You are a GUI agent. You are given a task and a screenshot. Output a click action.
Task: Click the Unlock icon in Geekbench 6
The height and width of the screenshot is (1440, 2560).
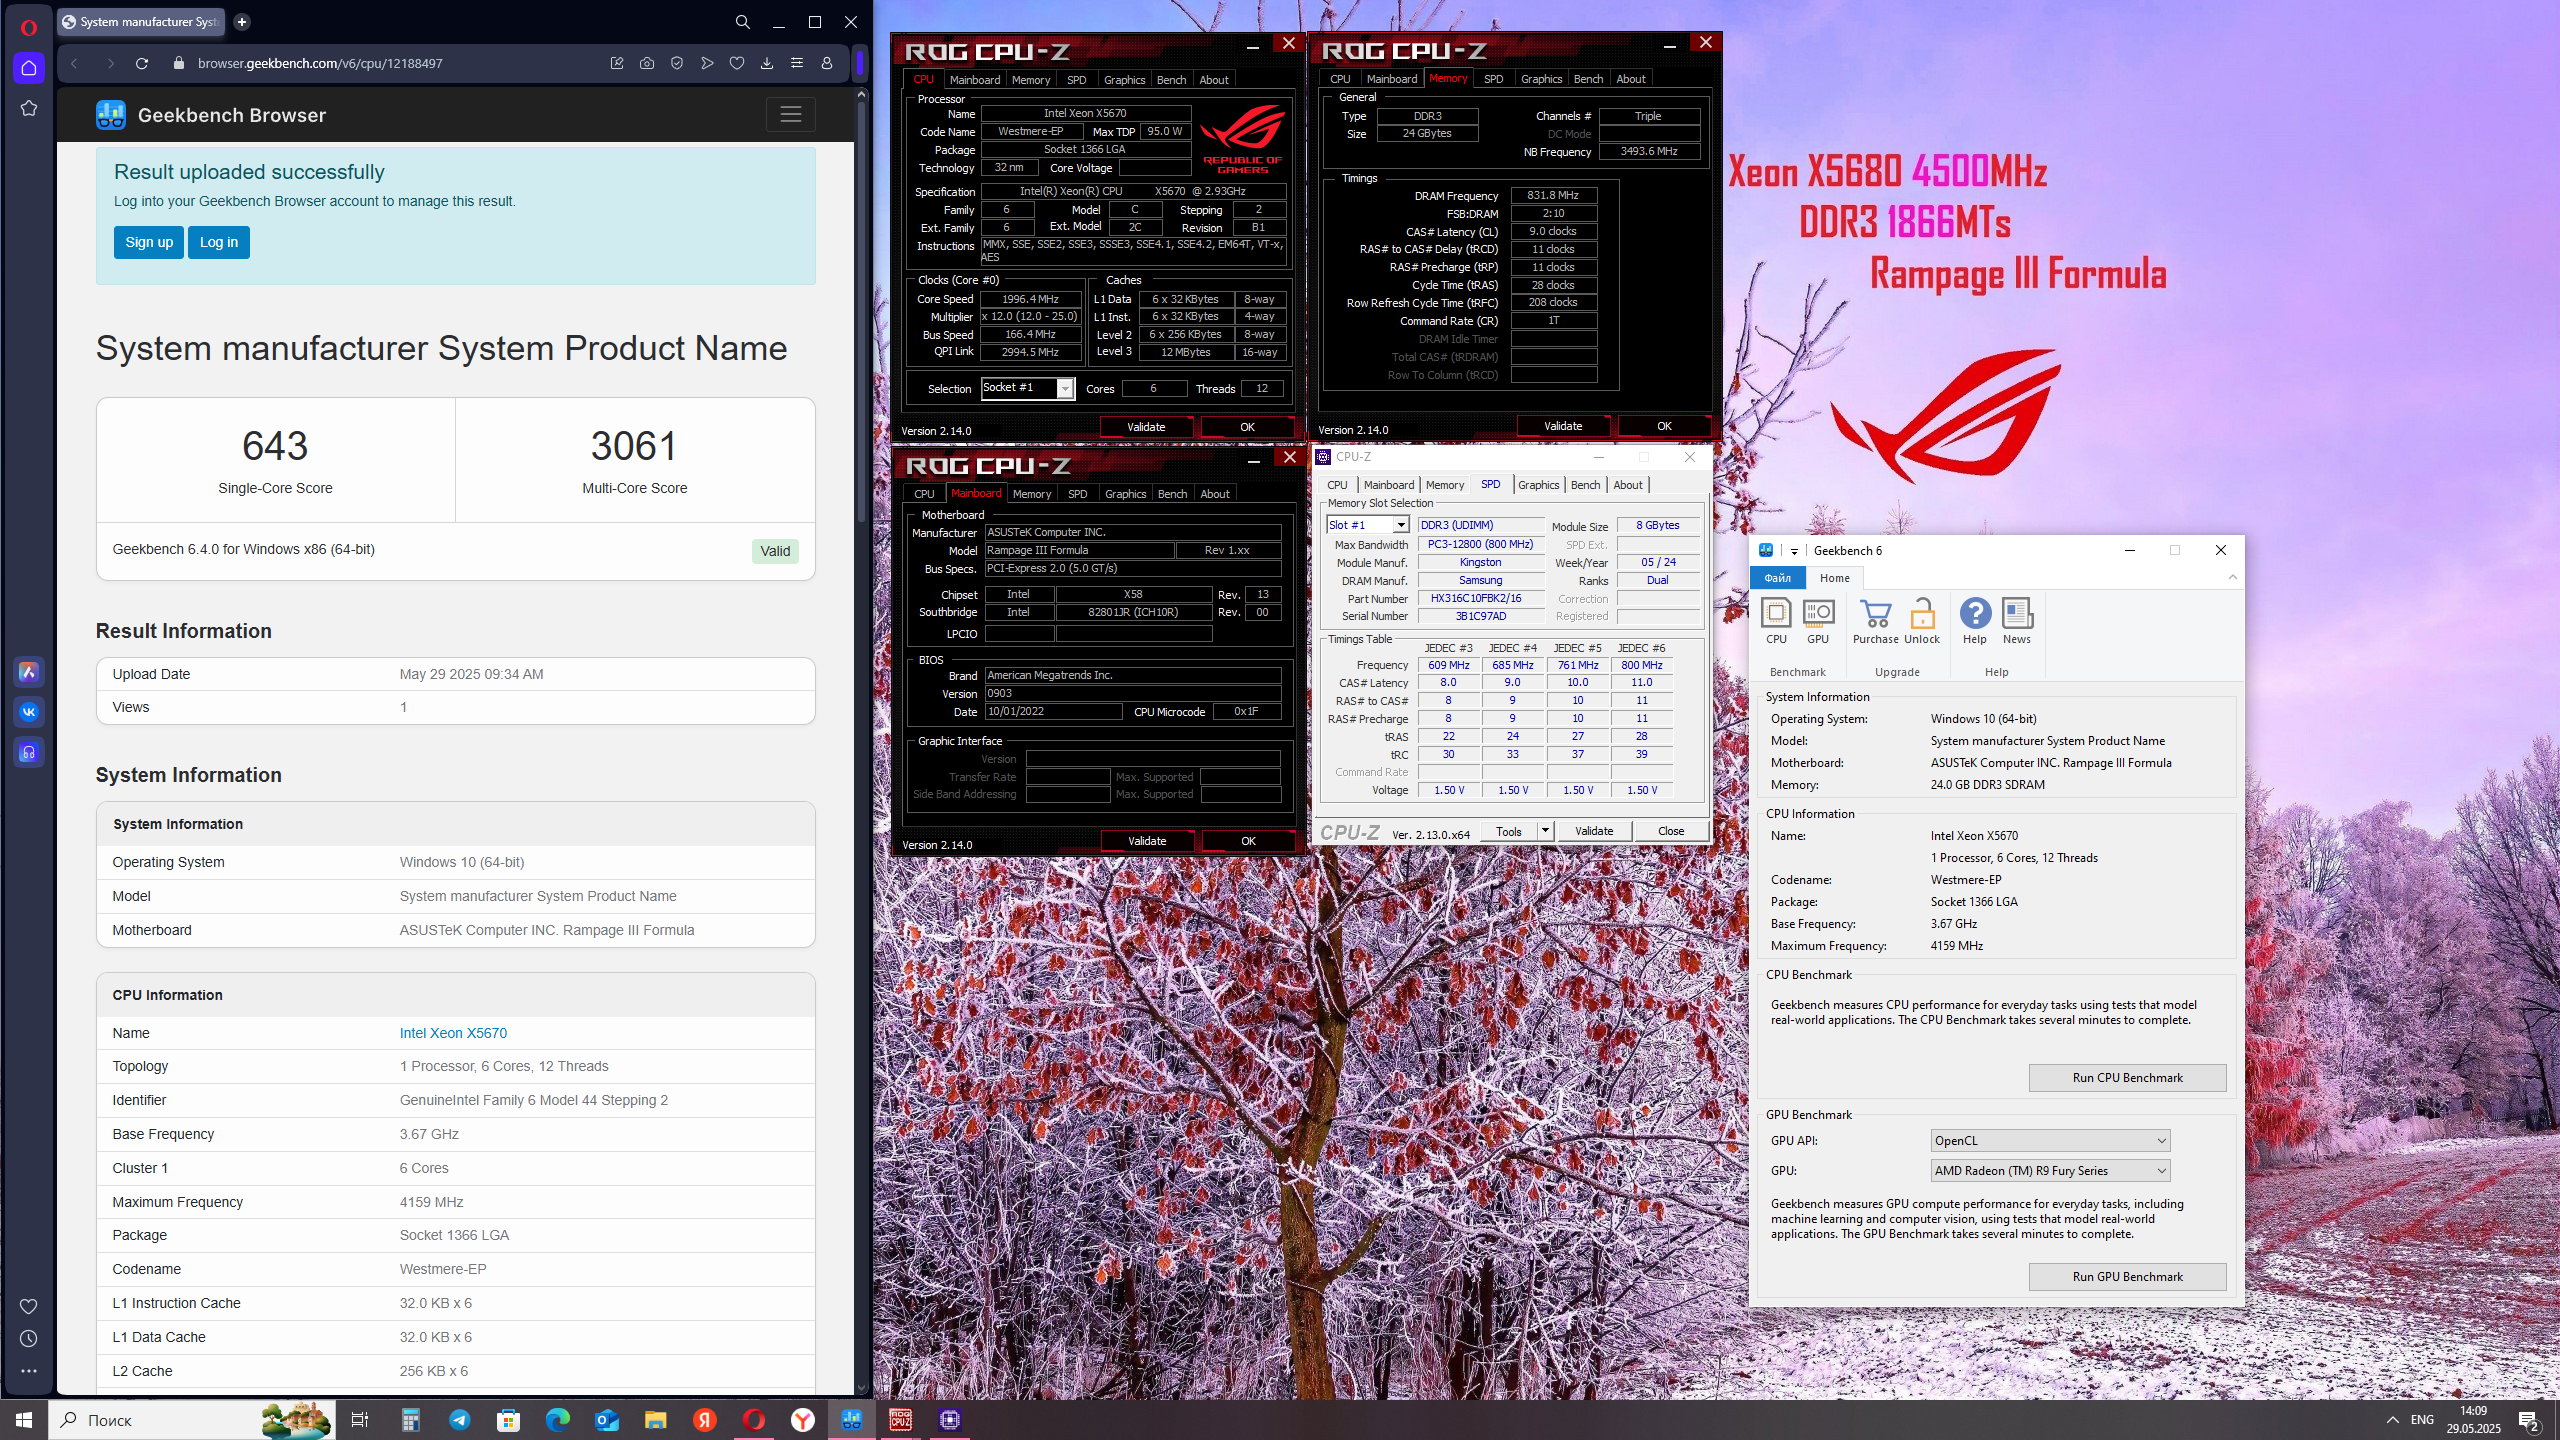tap(1922, 622)
